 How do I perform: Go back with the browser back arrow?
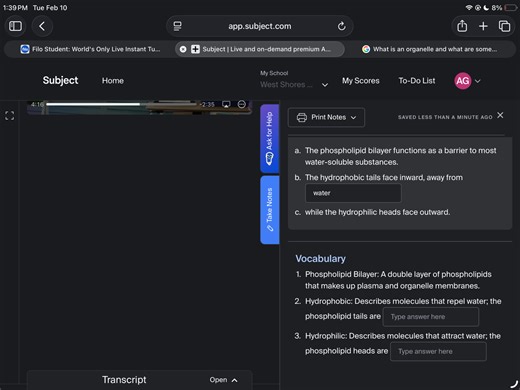point(42,26)
